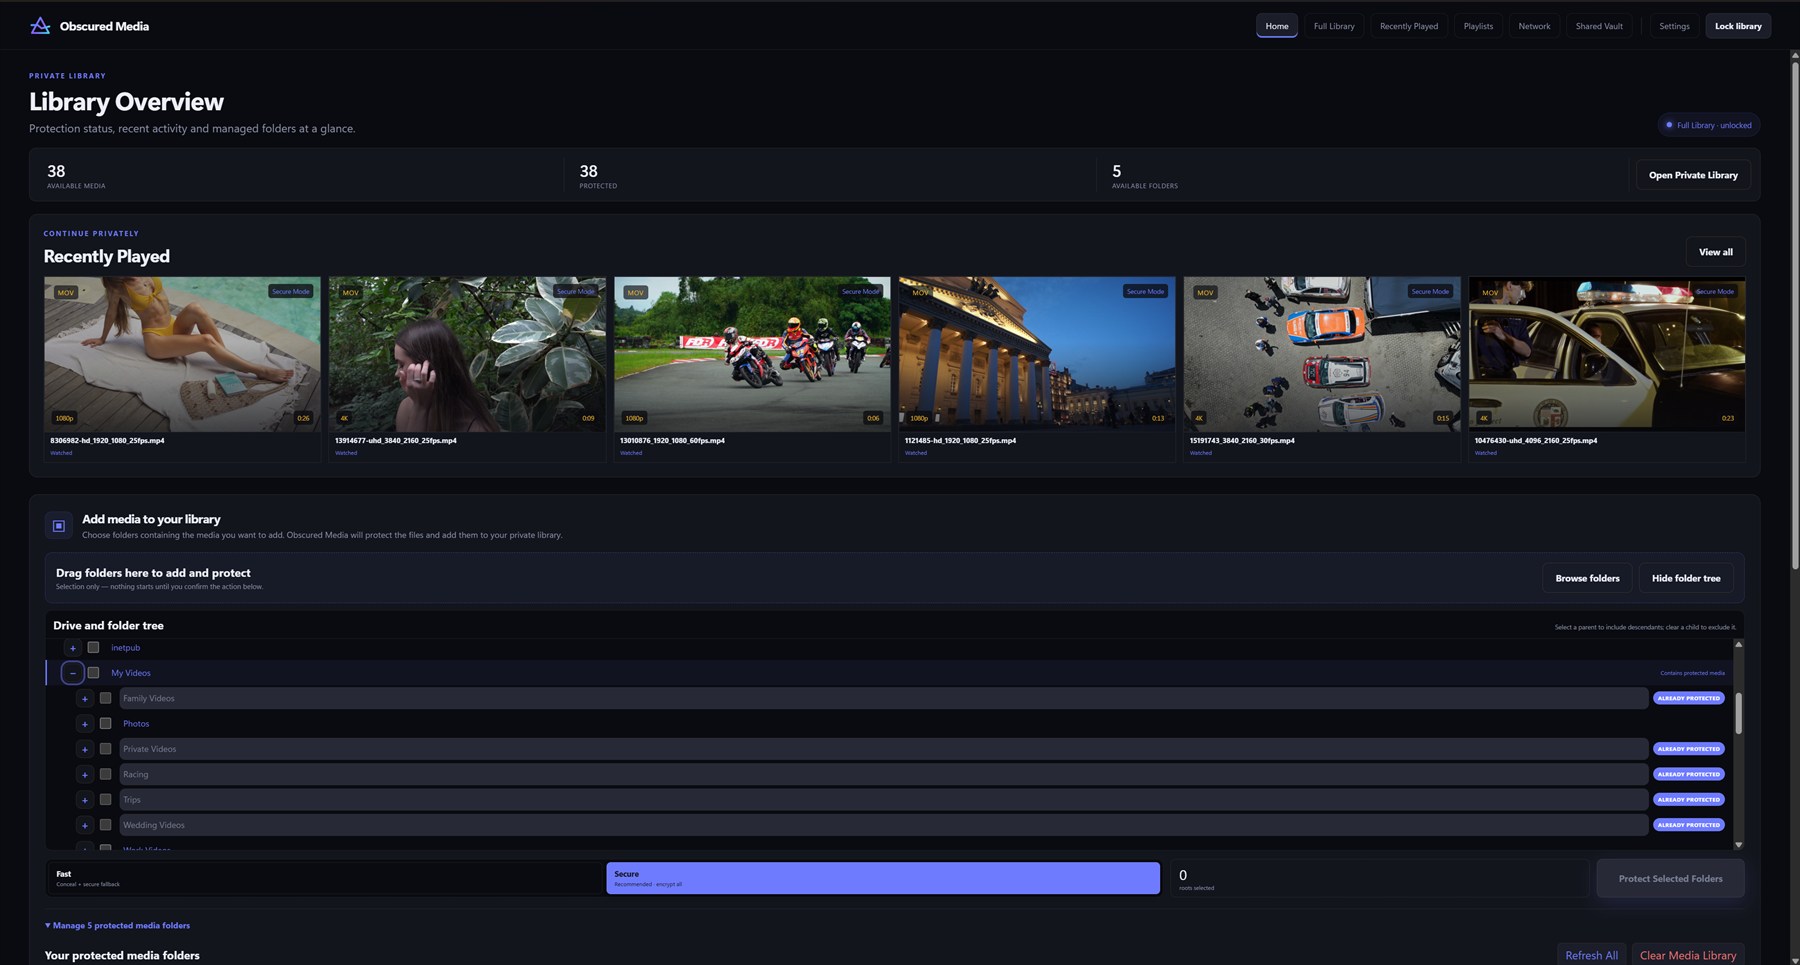Tick the Photos folder checkbox

[105, 724]
